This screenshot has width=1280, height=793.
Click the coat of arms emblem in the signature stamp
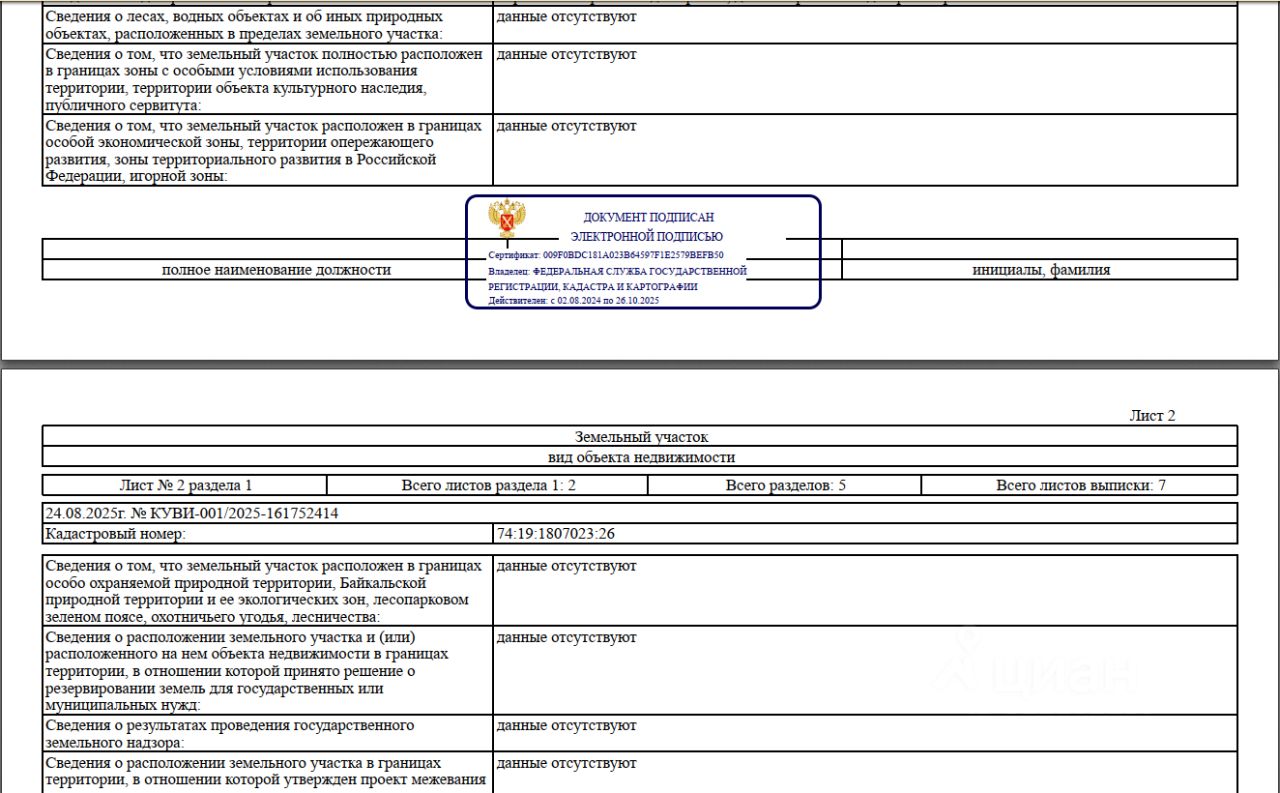pos(508,219)
